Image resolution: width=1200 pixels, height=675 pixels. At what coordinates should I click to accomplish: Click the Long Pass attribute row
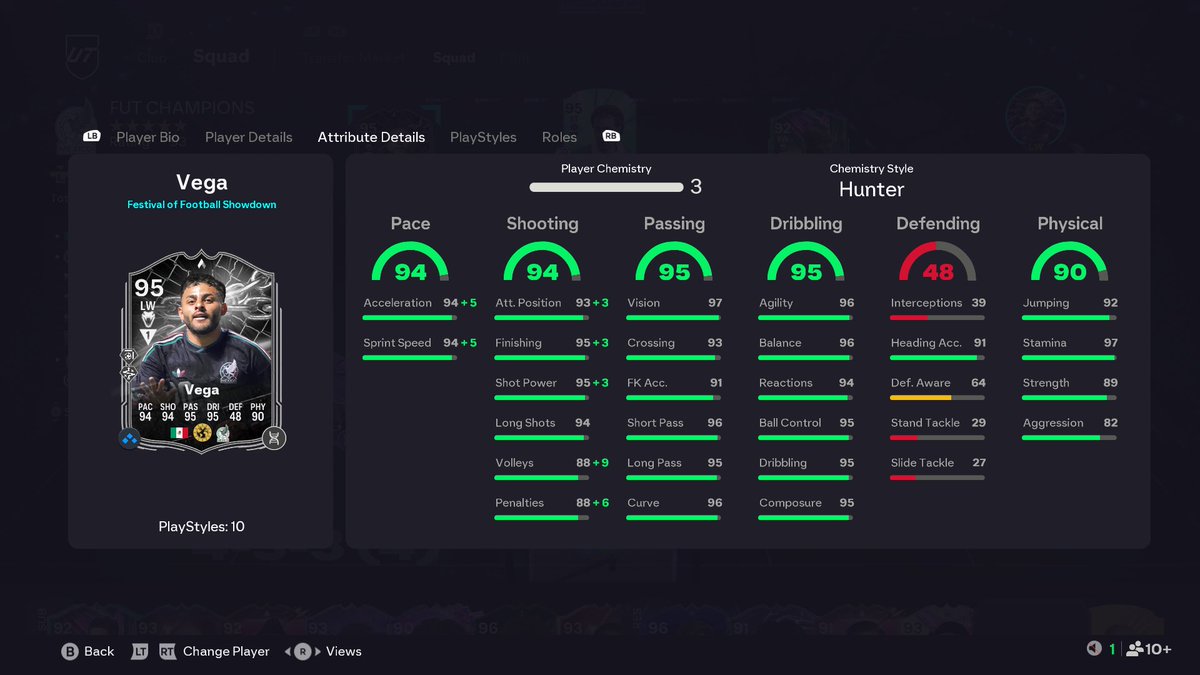(x=674, y=467)
